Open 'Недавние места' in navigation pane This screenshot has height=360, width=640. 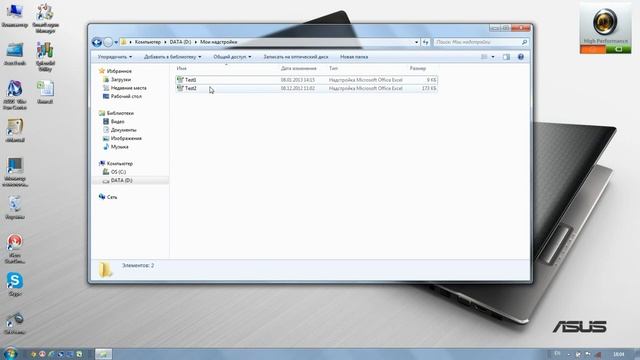click(x=129, y=88)
